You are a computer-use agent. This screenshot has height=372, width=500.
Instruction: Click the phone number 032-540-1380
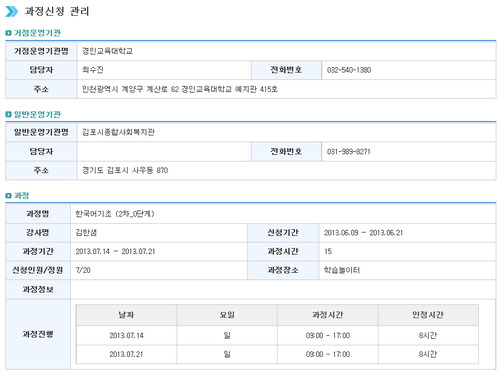pyautogui.click(x=349, y=70)
